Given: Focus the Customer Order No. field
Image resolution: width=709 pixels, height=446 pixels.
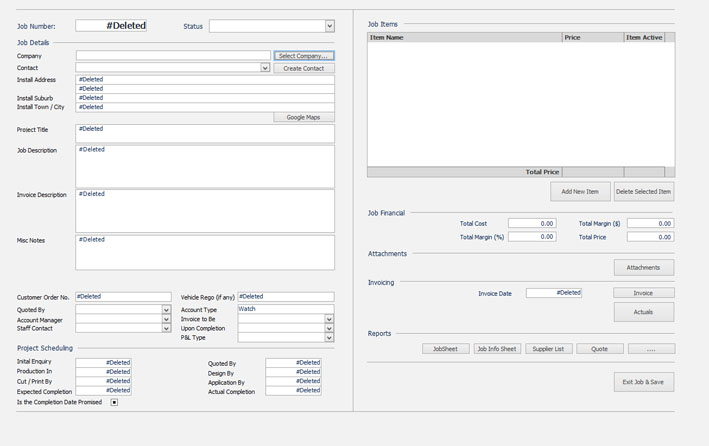Looking at the screenshot, I should (123, 297).
